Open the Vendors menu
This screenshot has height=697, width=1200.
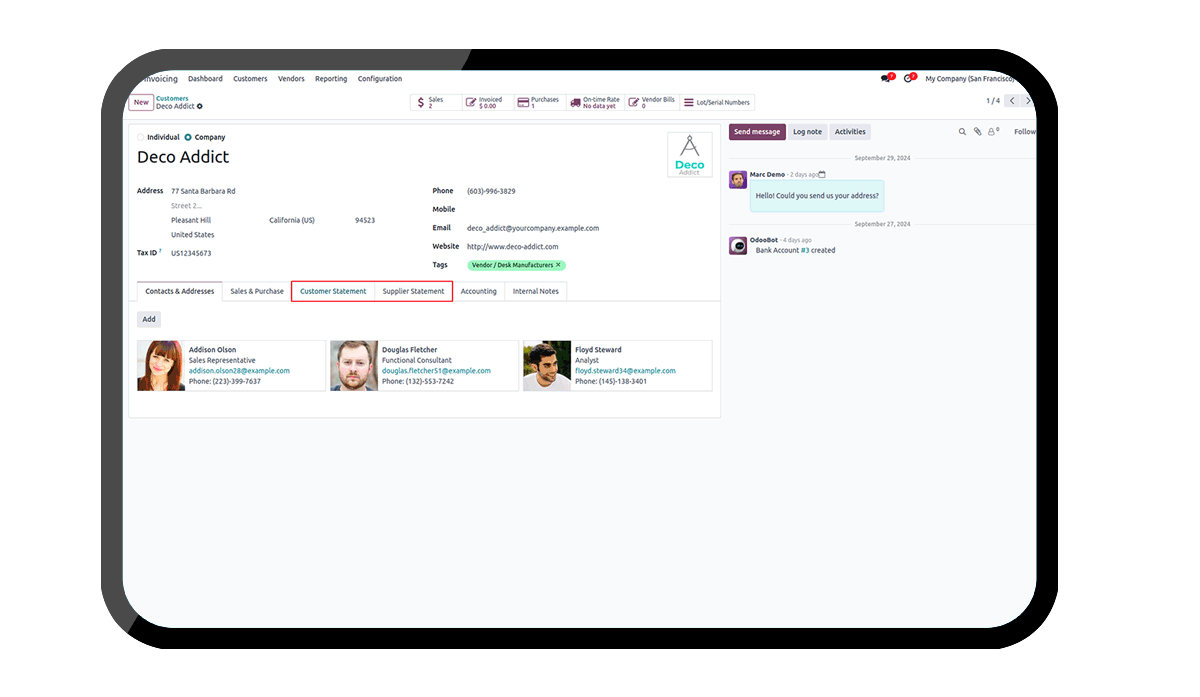coord(291,79)
